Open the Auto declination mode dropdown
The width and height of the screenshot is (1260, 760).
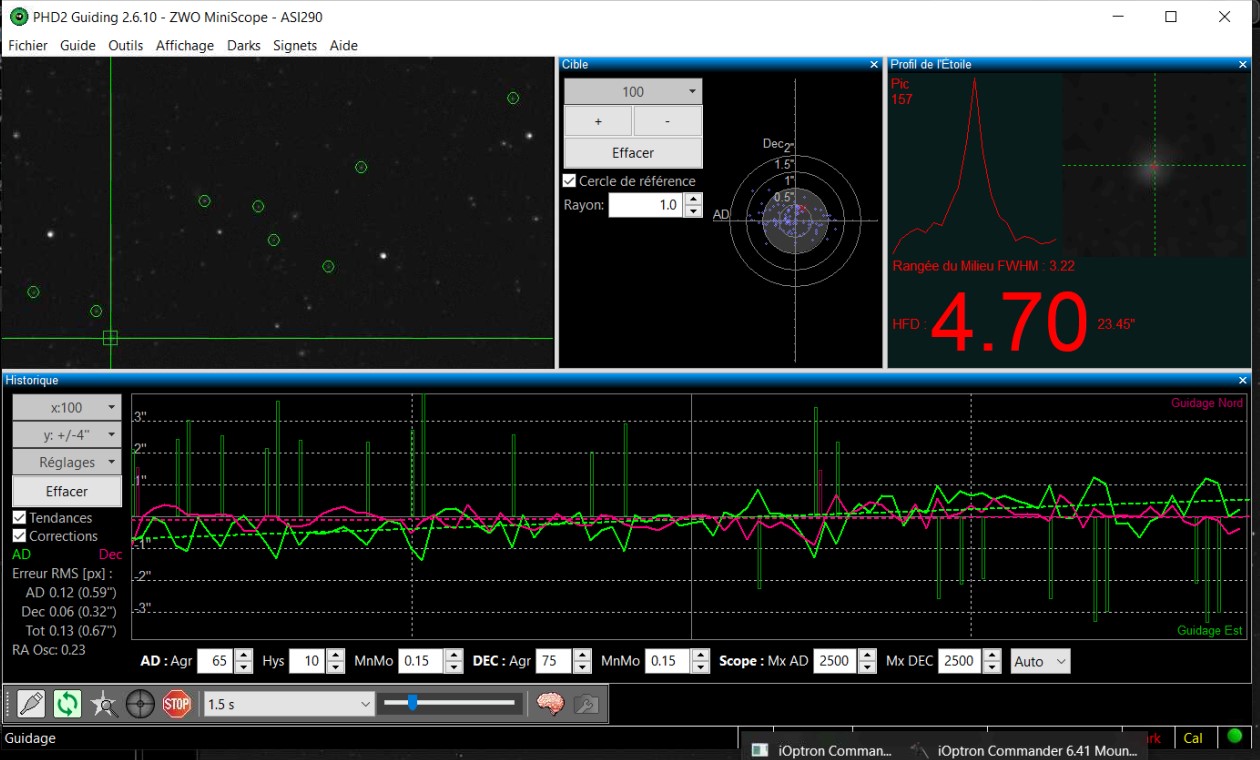(1040, 661)
